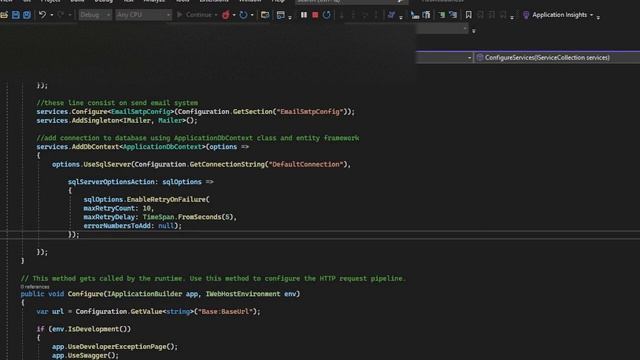Click the window layout icon left of Pause

point(281,15)
